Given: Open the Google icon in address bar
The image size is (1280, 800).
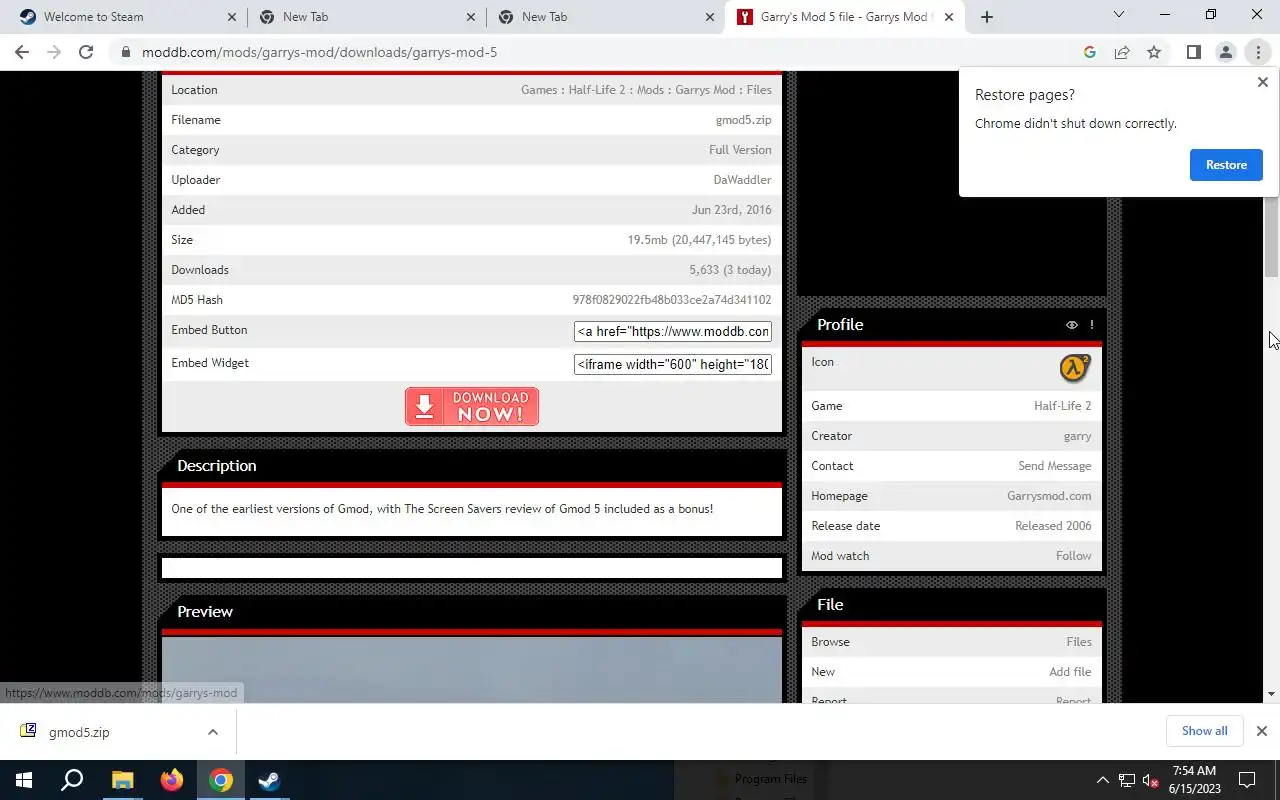Looking at the screenshot, I should [1090, 52].
